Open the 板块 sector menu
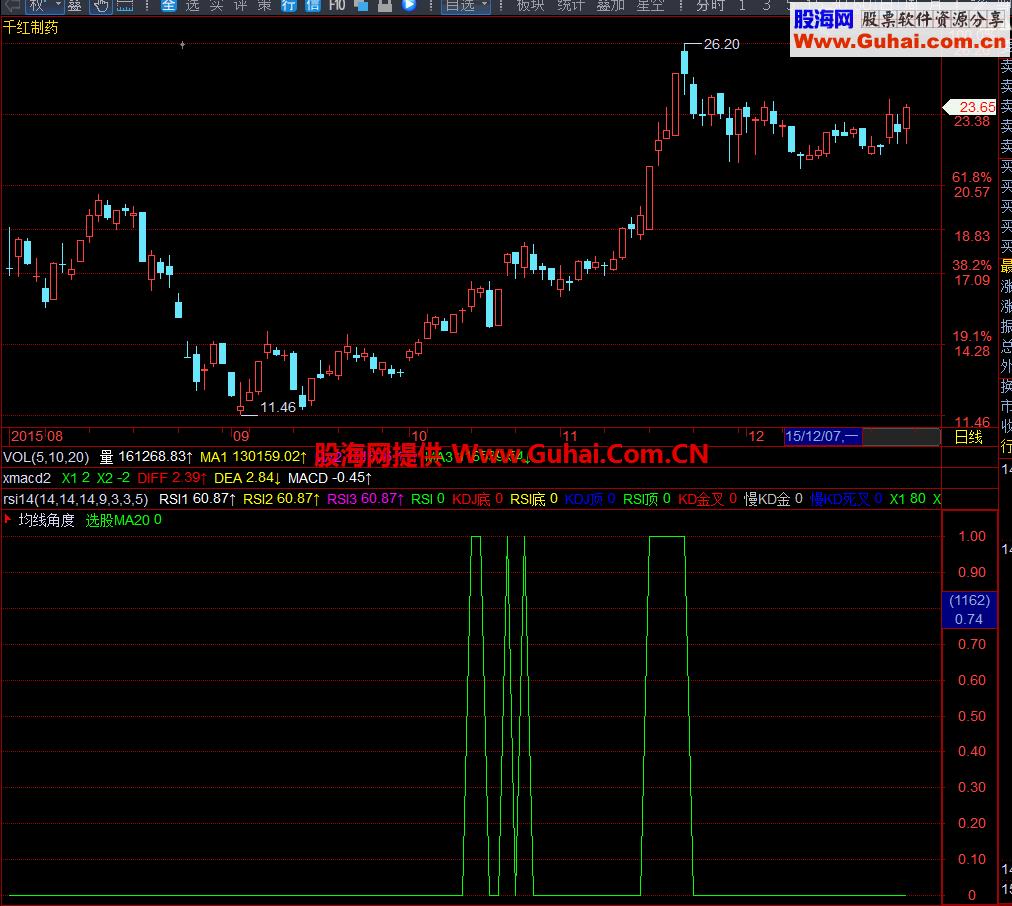 [530, 6]
